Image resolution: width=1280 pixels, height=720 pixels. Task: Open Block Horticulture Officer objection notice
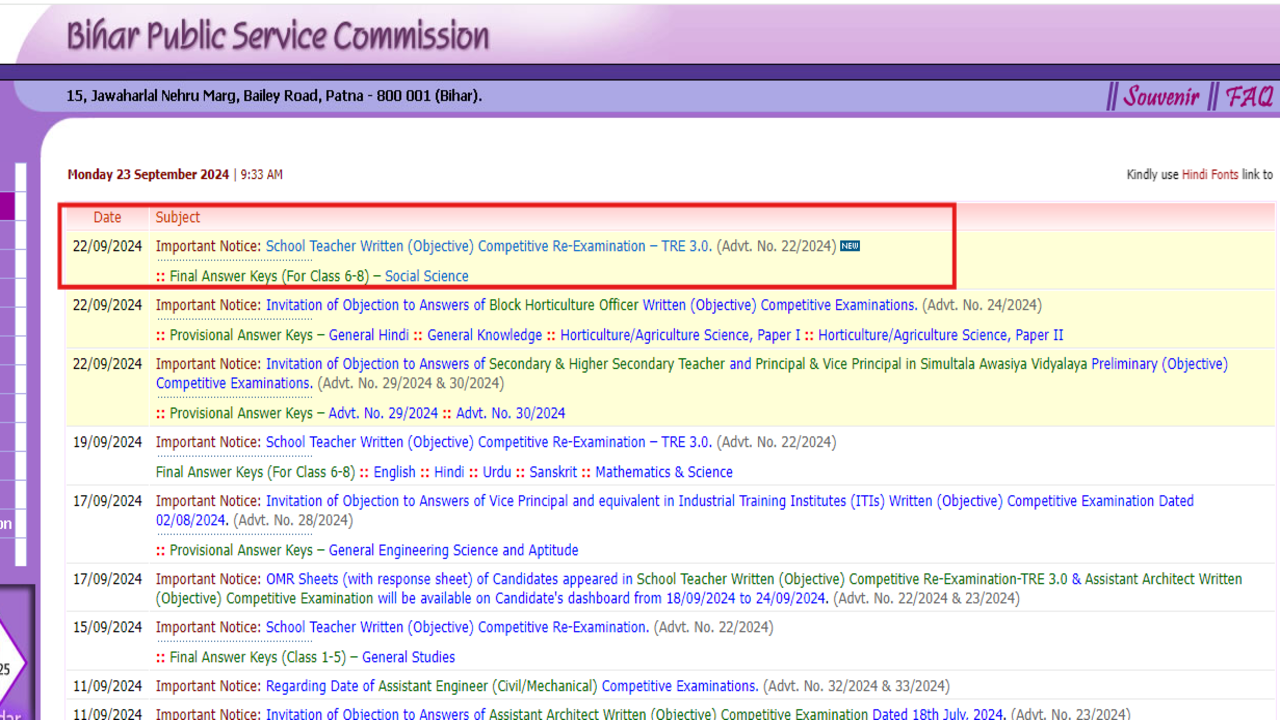click(591, 305)
